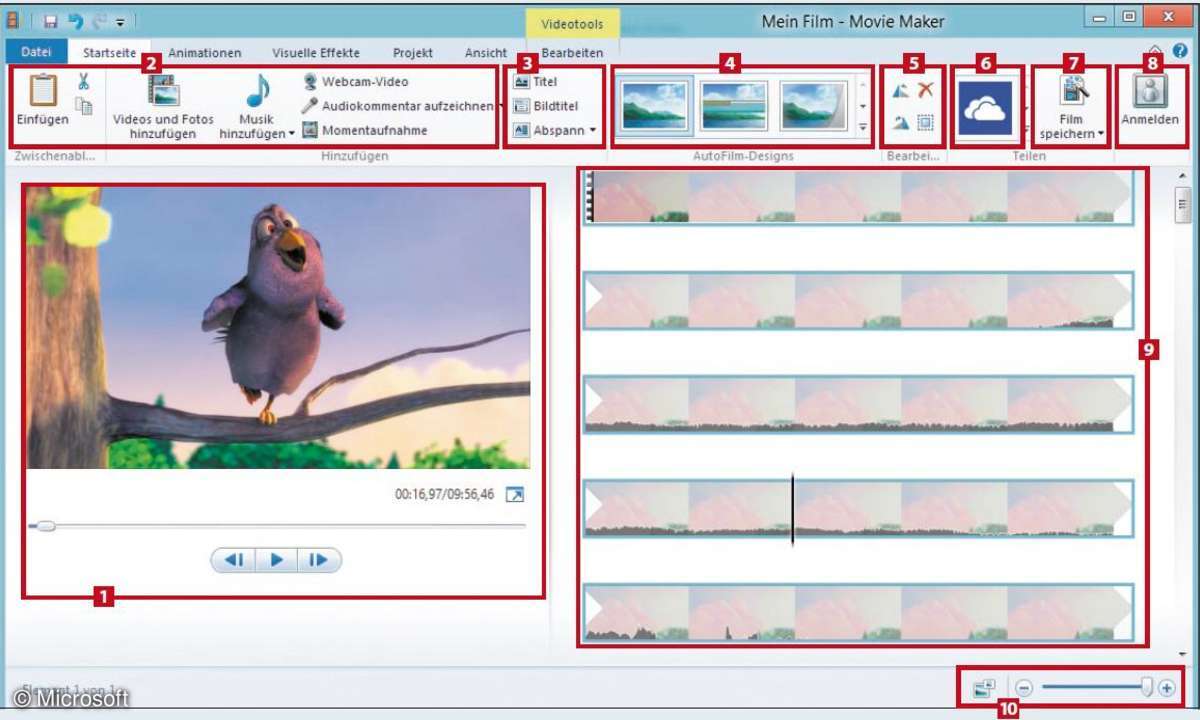This screenshot has height=720, width=1200.
Task: Rotate left using the upper rotate icon
Action: coord(900,91)
